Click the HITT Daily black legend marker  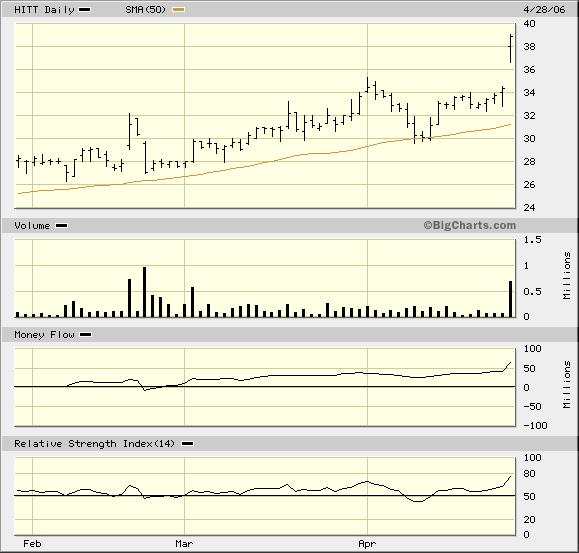point(85,10)
